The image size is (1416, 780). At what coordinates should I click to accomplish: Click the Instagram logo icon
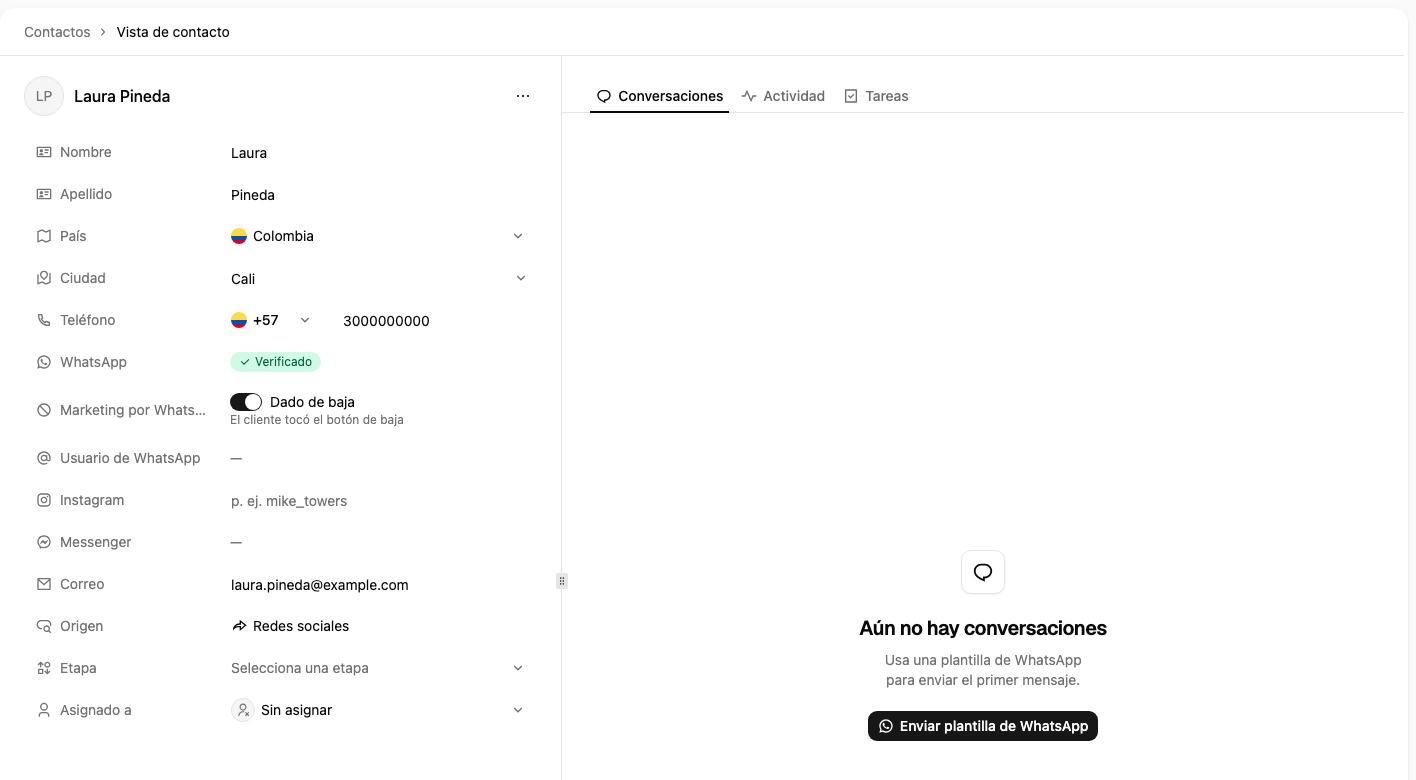(44, 500)
